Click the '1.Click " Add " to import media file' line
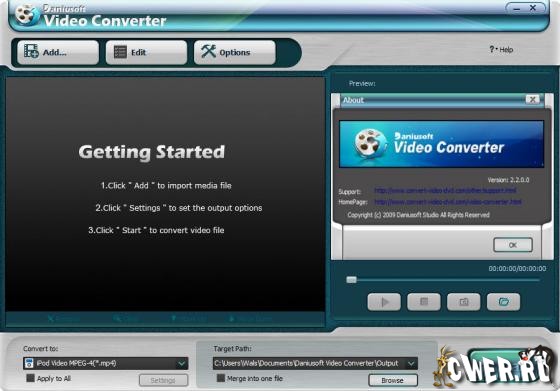Viewport: 560px width, 391px height. pos(166,186)
